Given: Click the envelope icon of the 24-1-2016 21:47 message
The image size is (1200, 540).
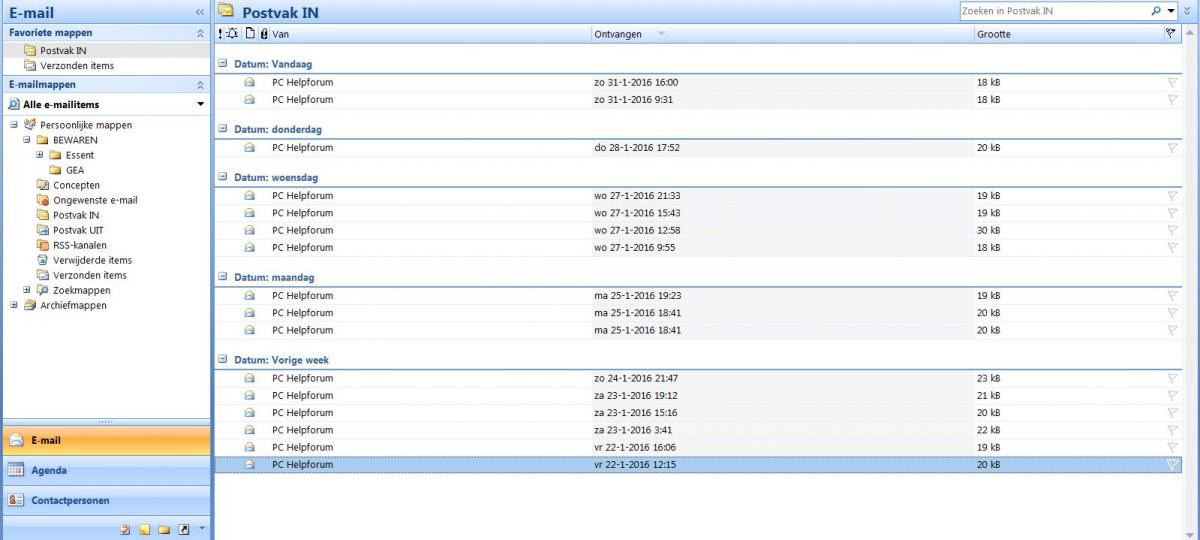Looking at the screenshot, I should [x=250, y=379].
